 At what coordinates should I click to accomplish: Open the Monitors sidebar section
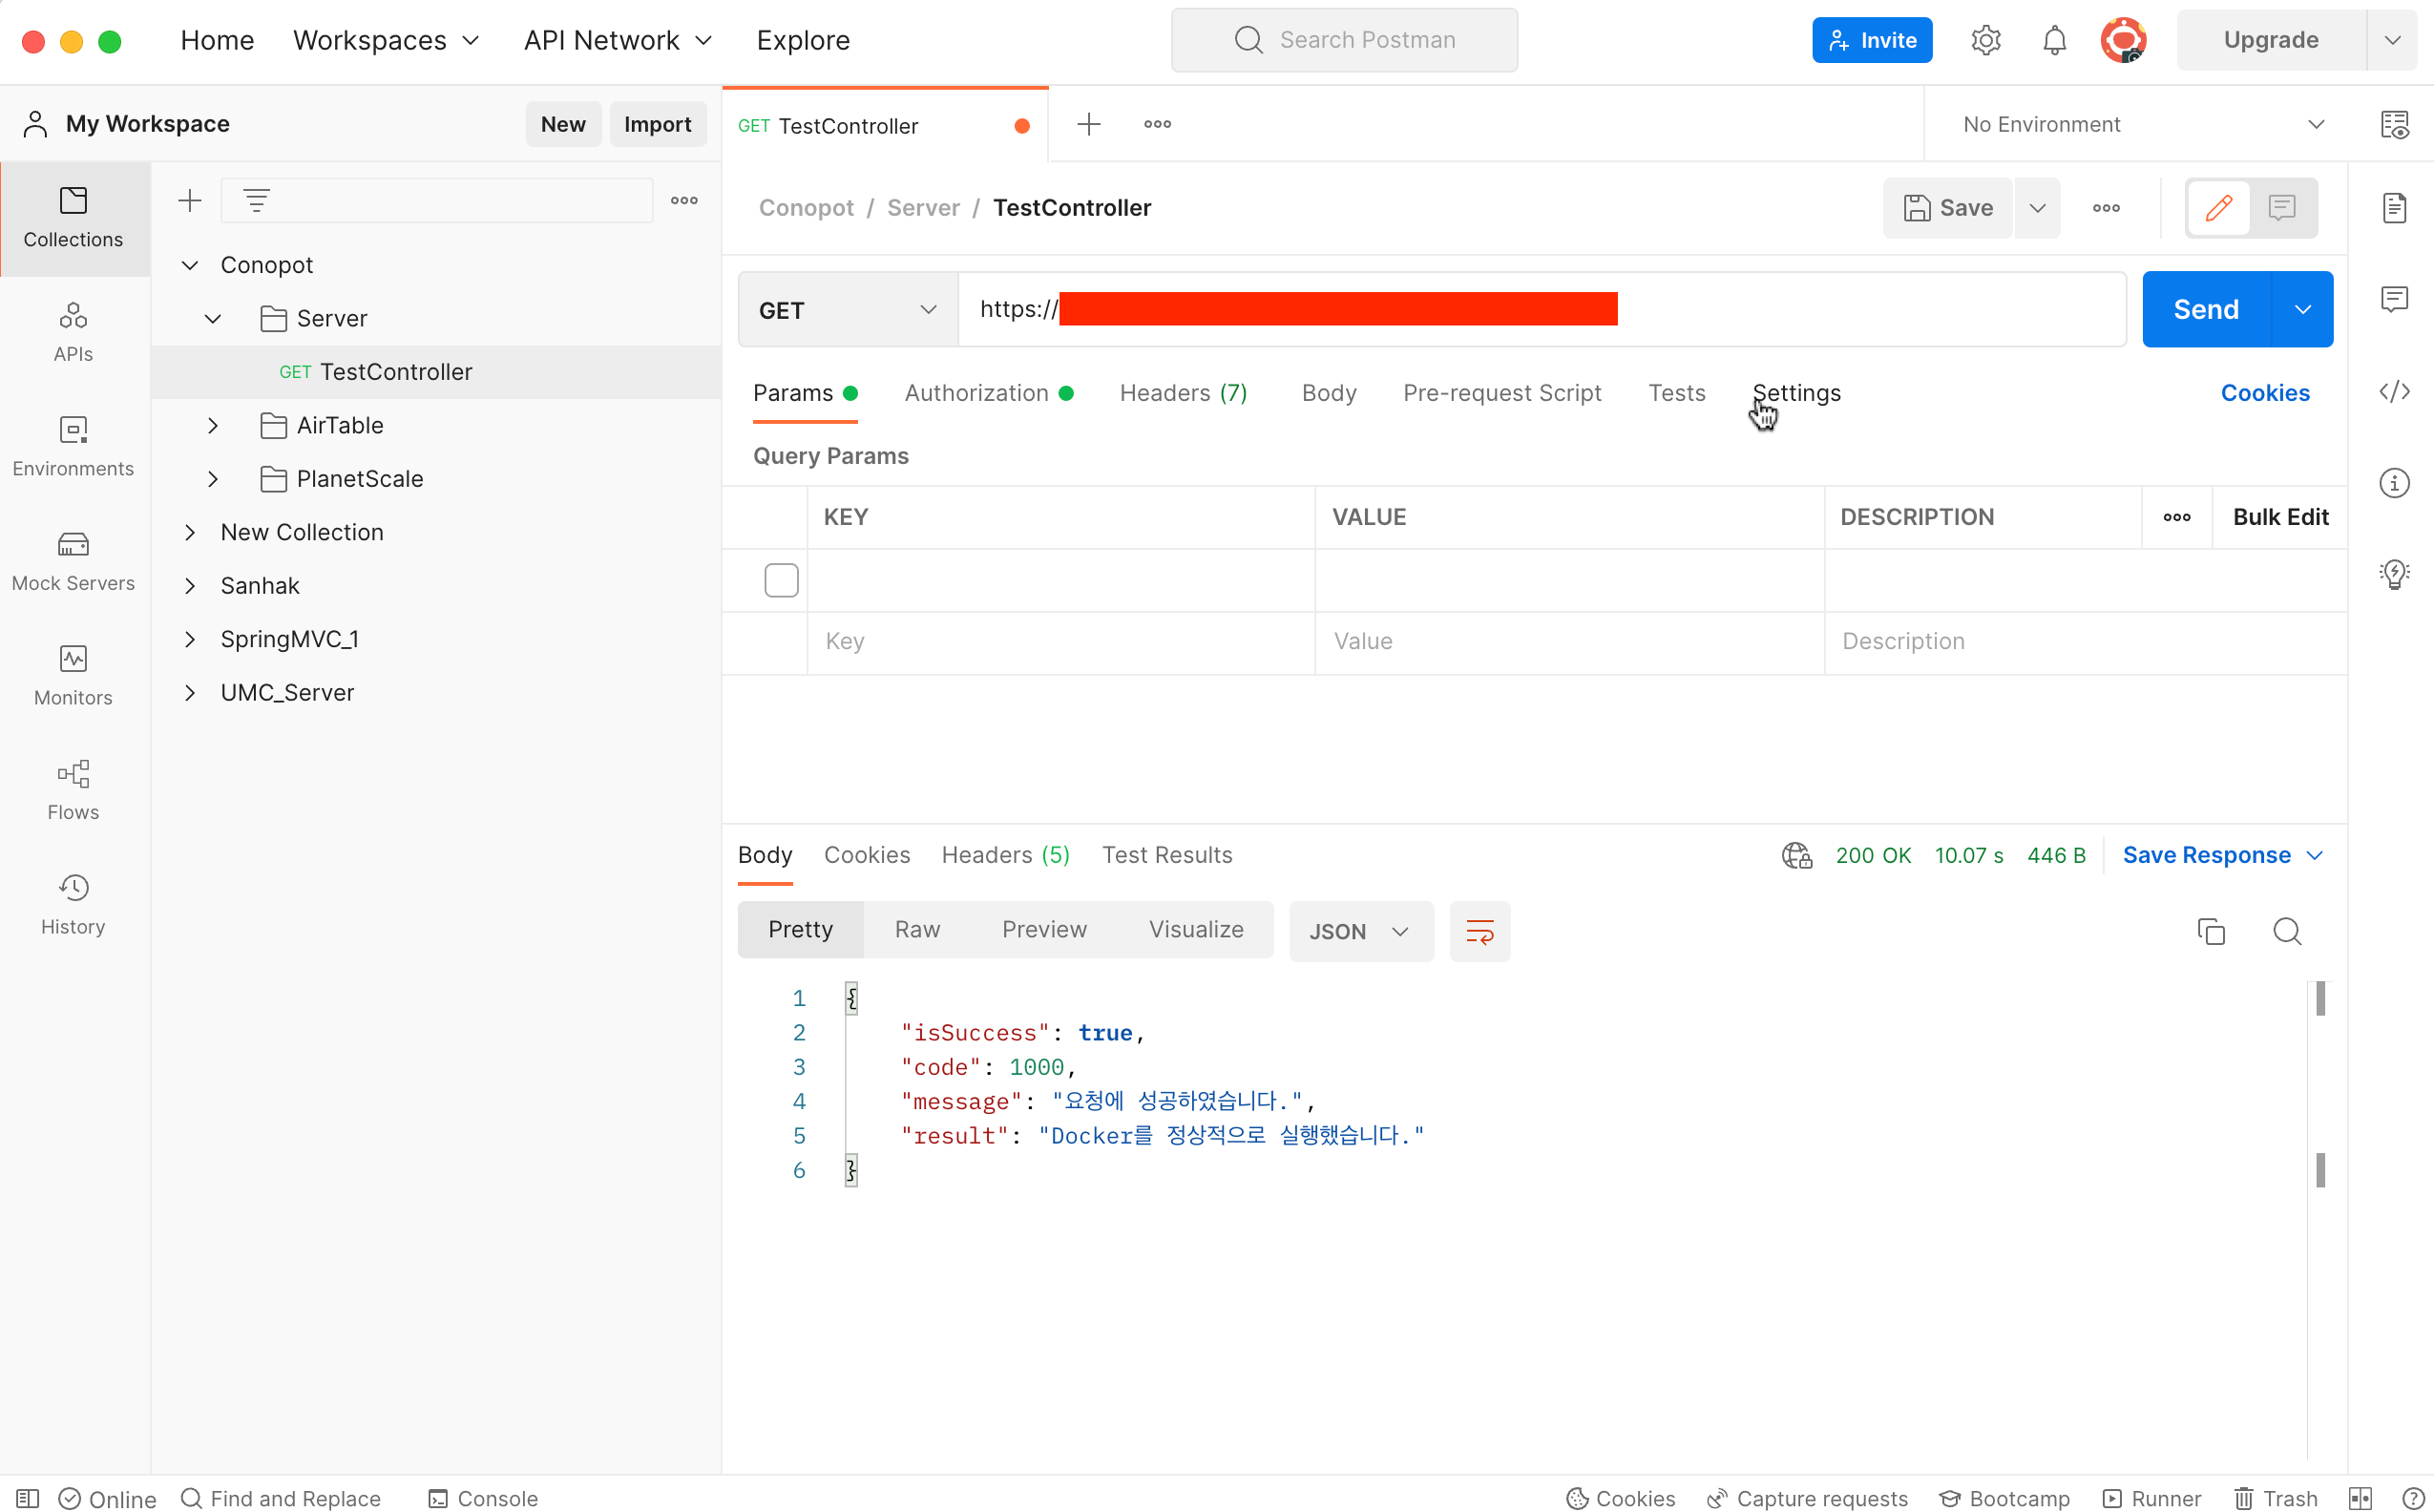[x=73, y=675]
